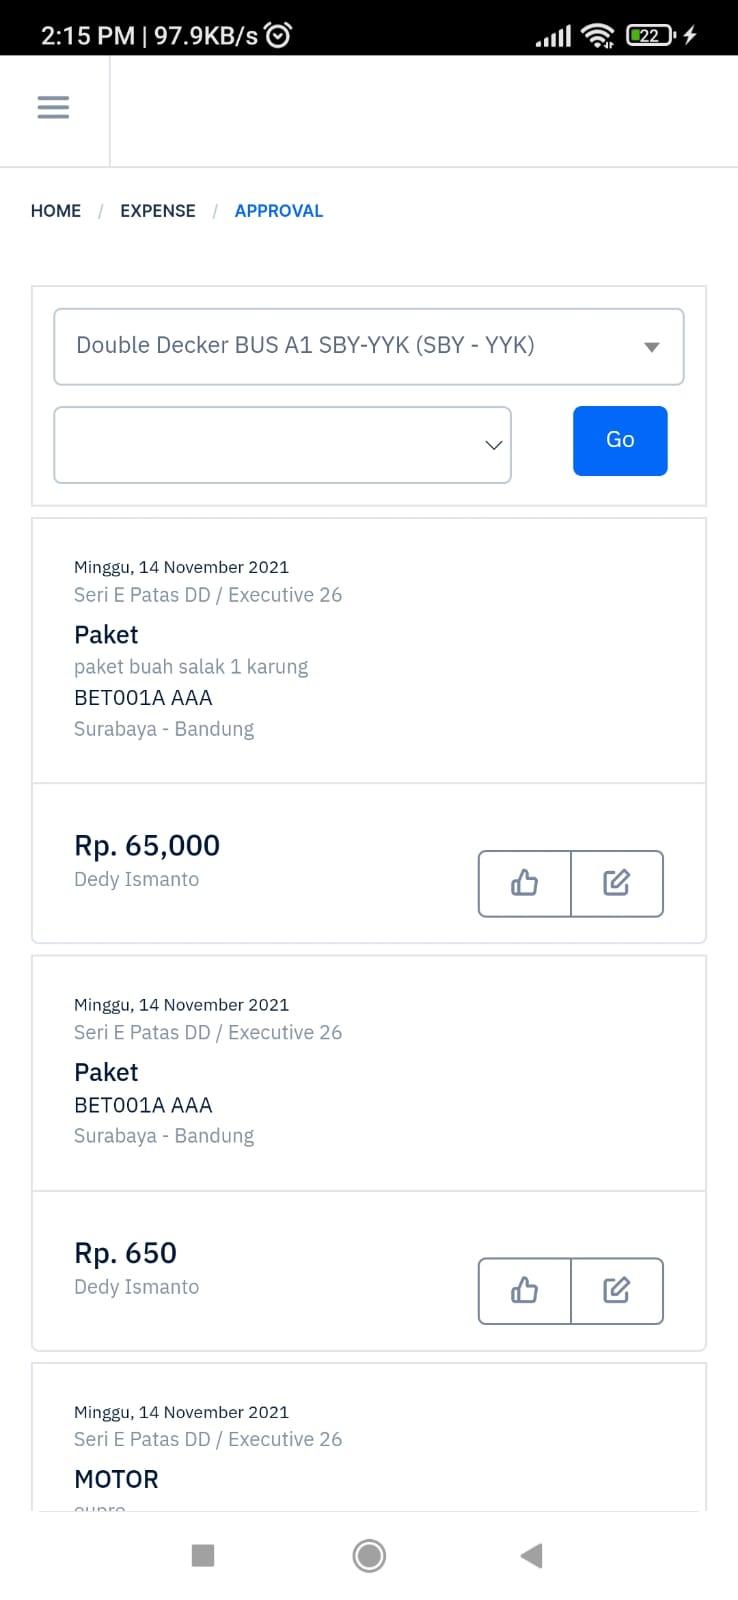Open the MOTOR expense card
Viewport: 738px width, 1600px height.
(369, 1437)
